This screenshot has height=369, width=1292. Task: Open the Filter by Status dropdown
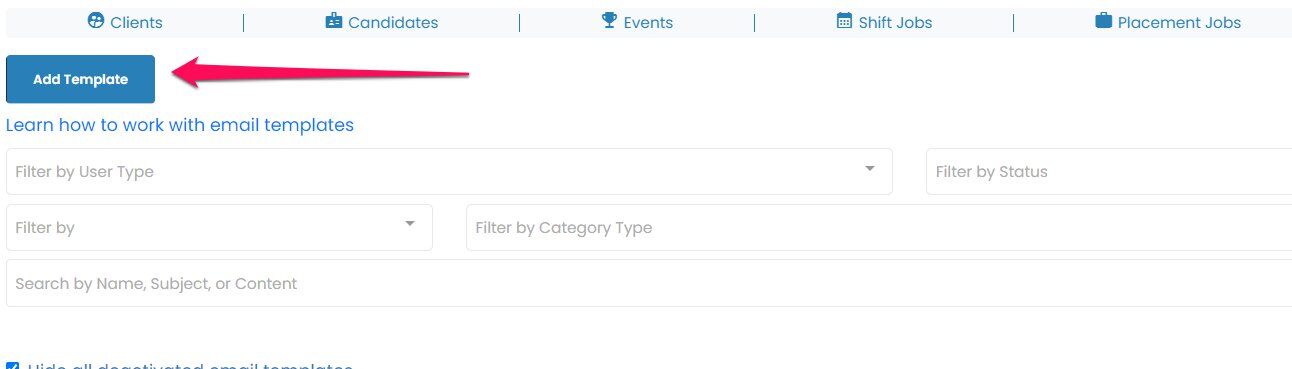pos(1109,171)
